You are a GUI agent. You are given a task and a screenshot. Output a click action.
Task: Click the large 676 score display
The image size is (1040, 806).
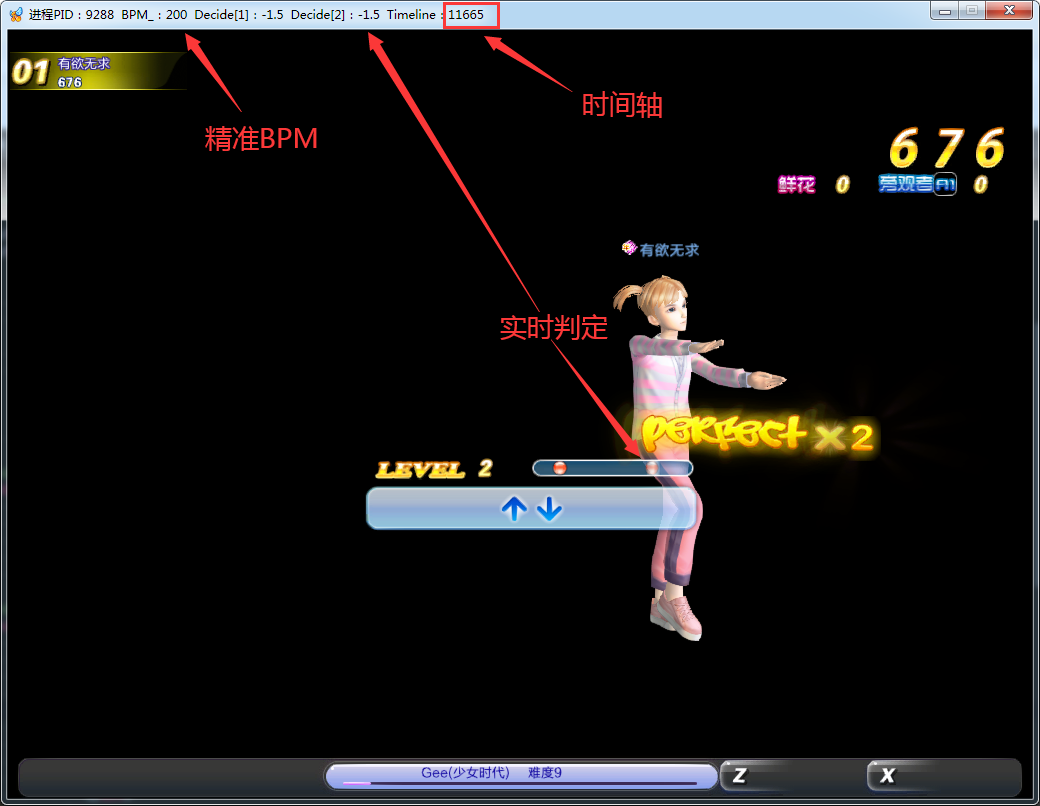pyautogui.click(x=946, y=148)
